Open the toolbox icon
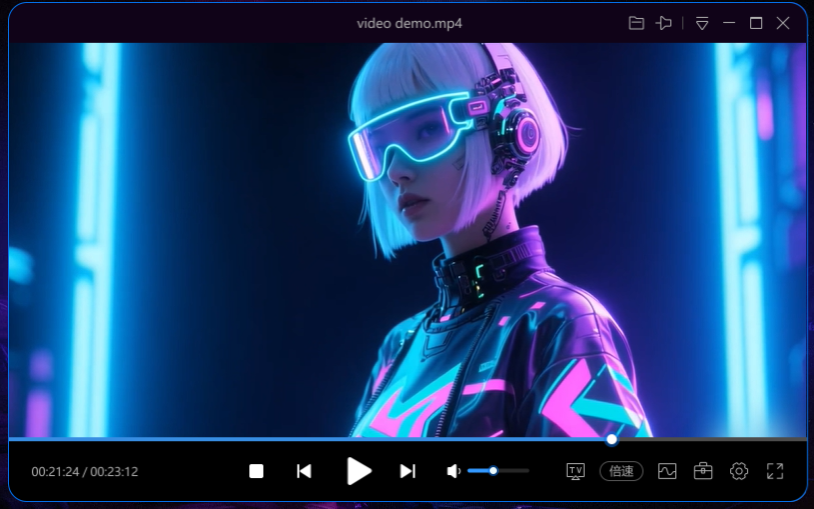 click(x=703, y=471)
